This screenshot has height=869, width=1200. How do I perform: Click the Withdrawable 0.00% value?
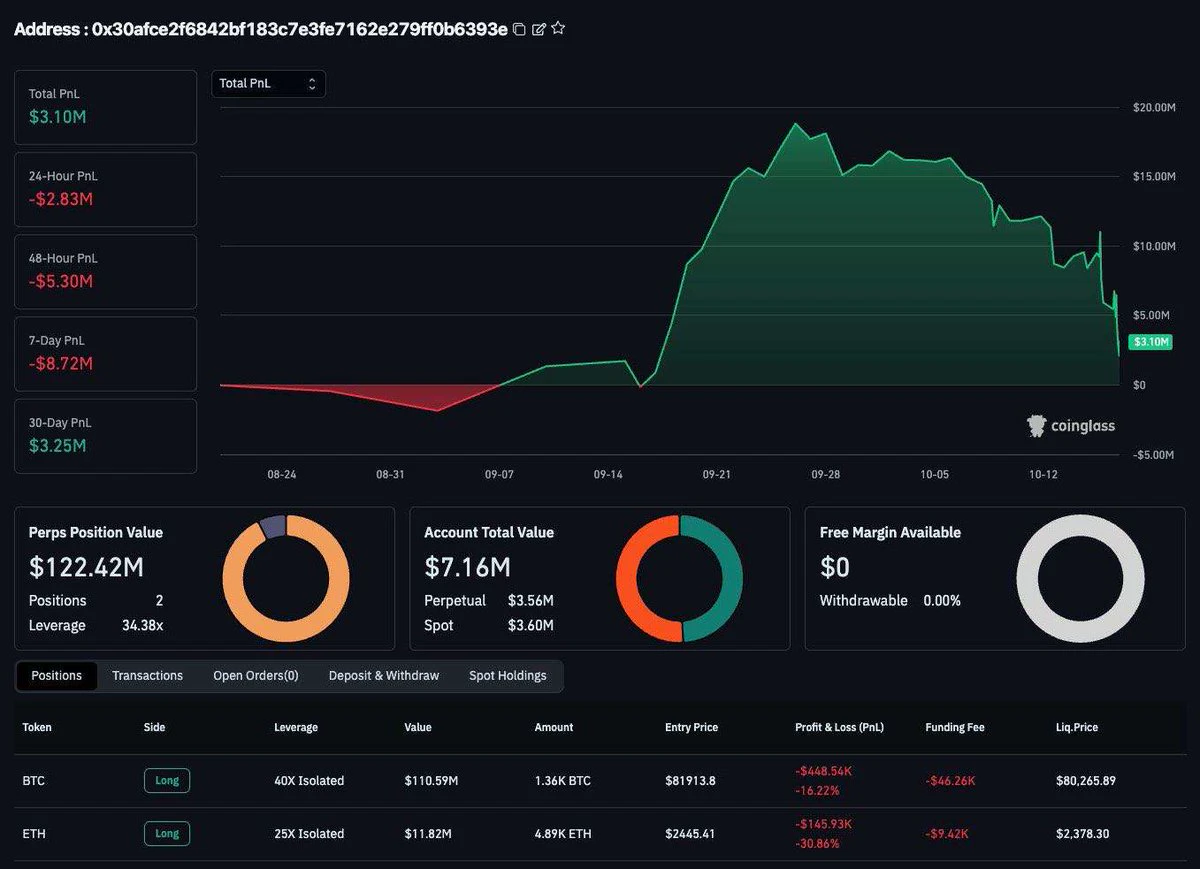click(x=942, y=601)
